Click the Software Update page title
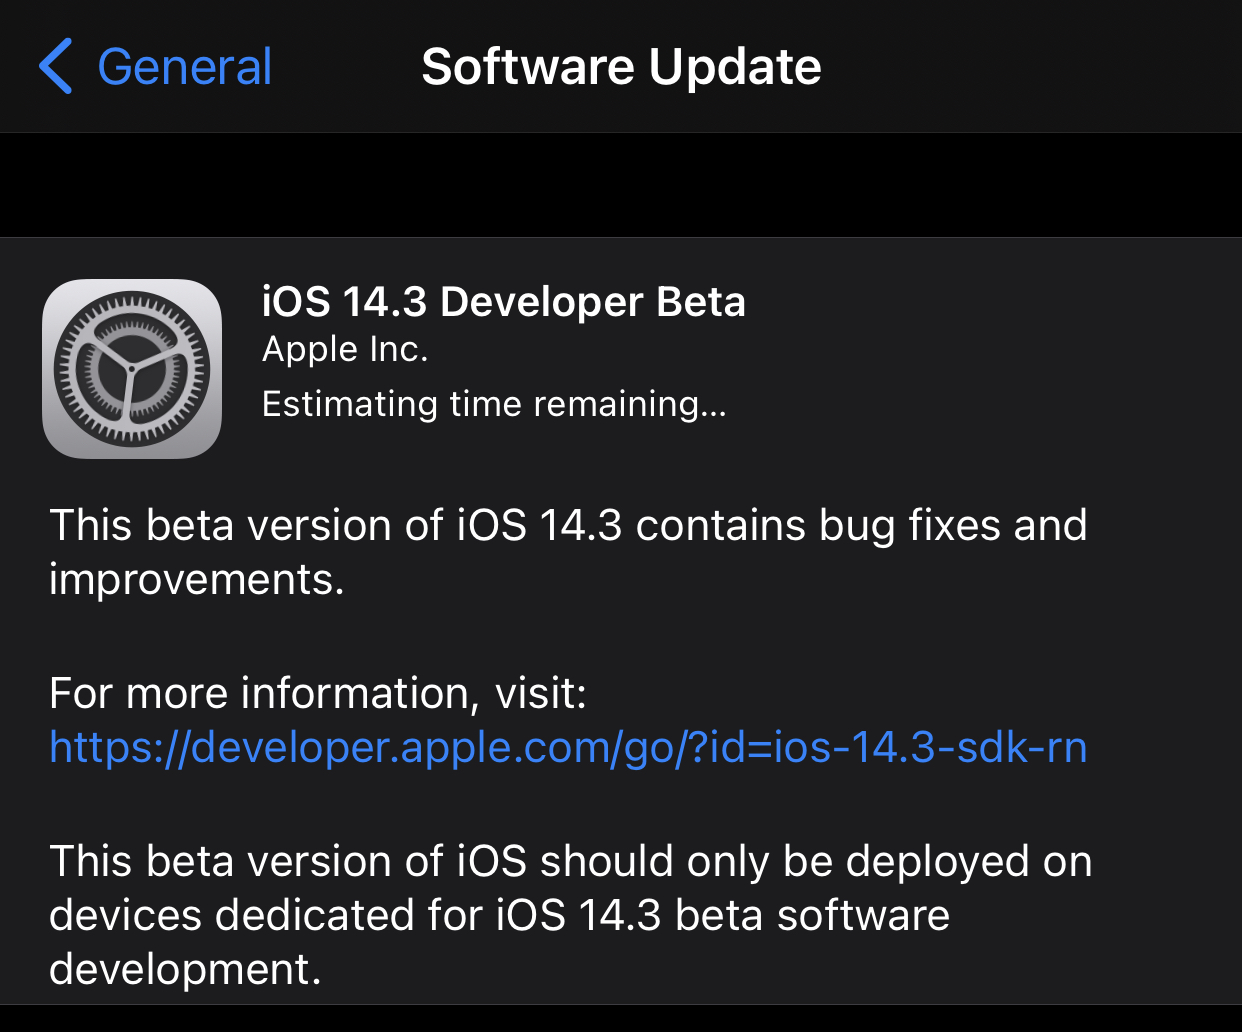 coord(621,67)
